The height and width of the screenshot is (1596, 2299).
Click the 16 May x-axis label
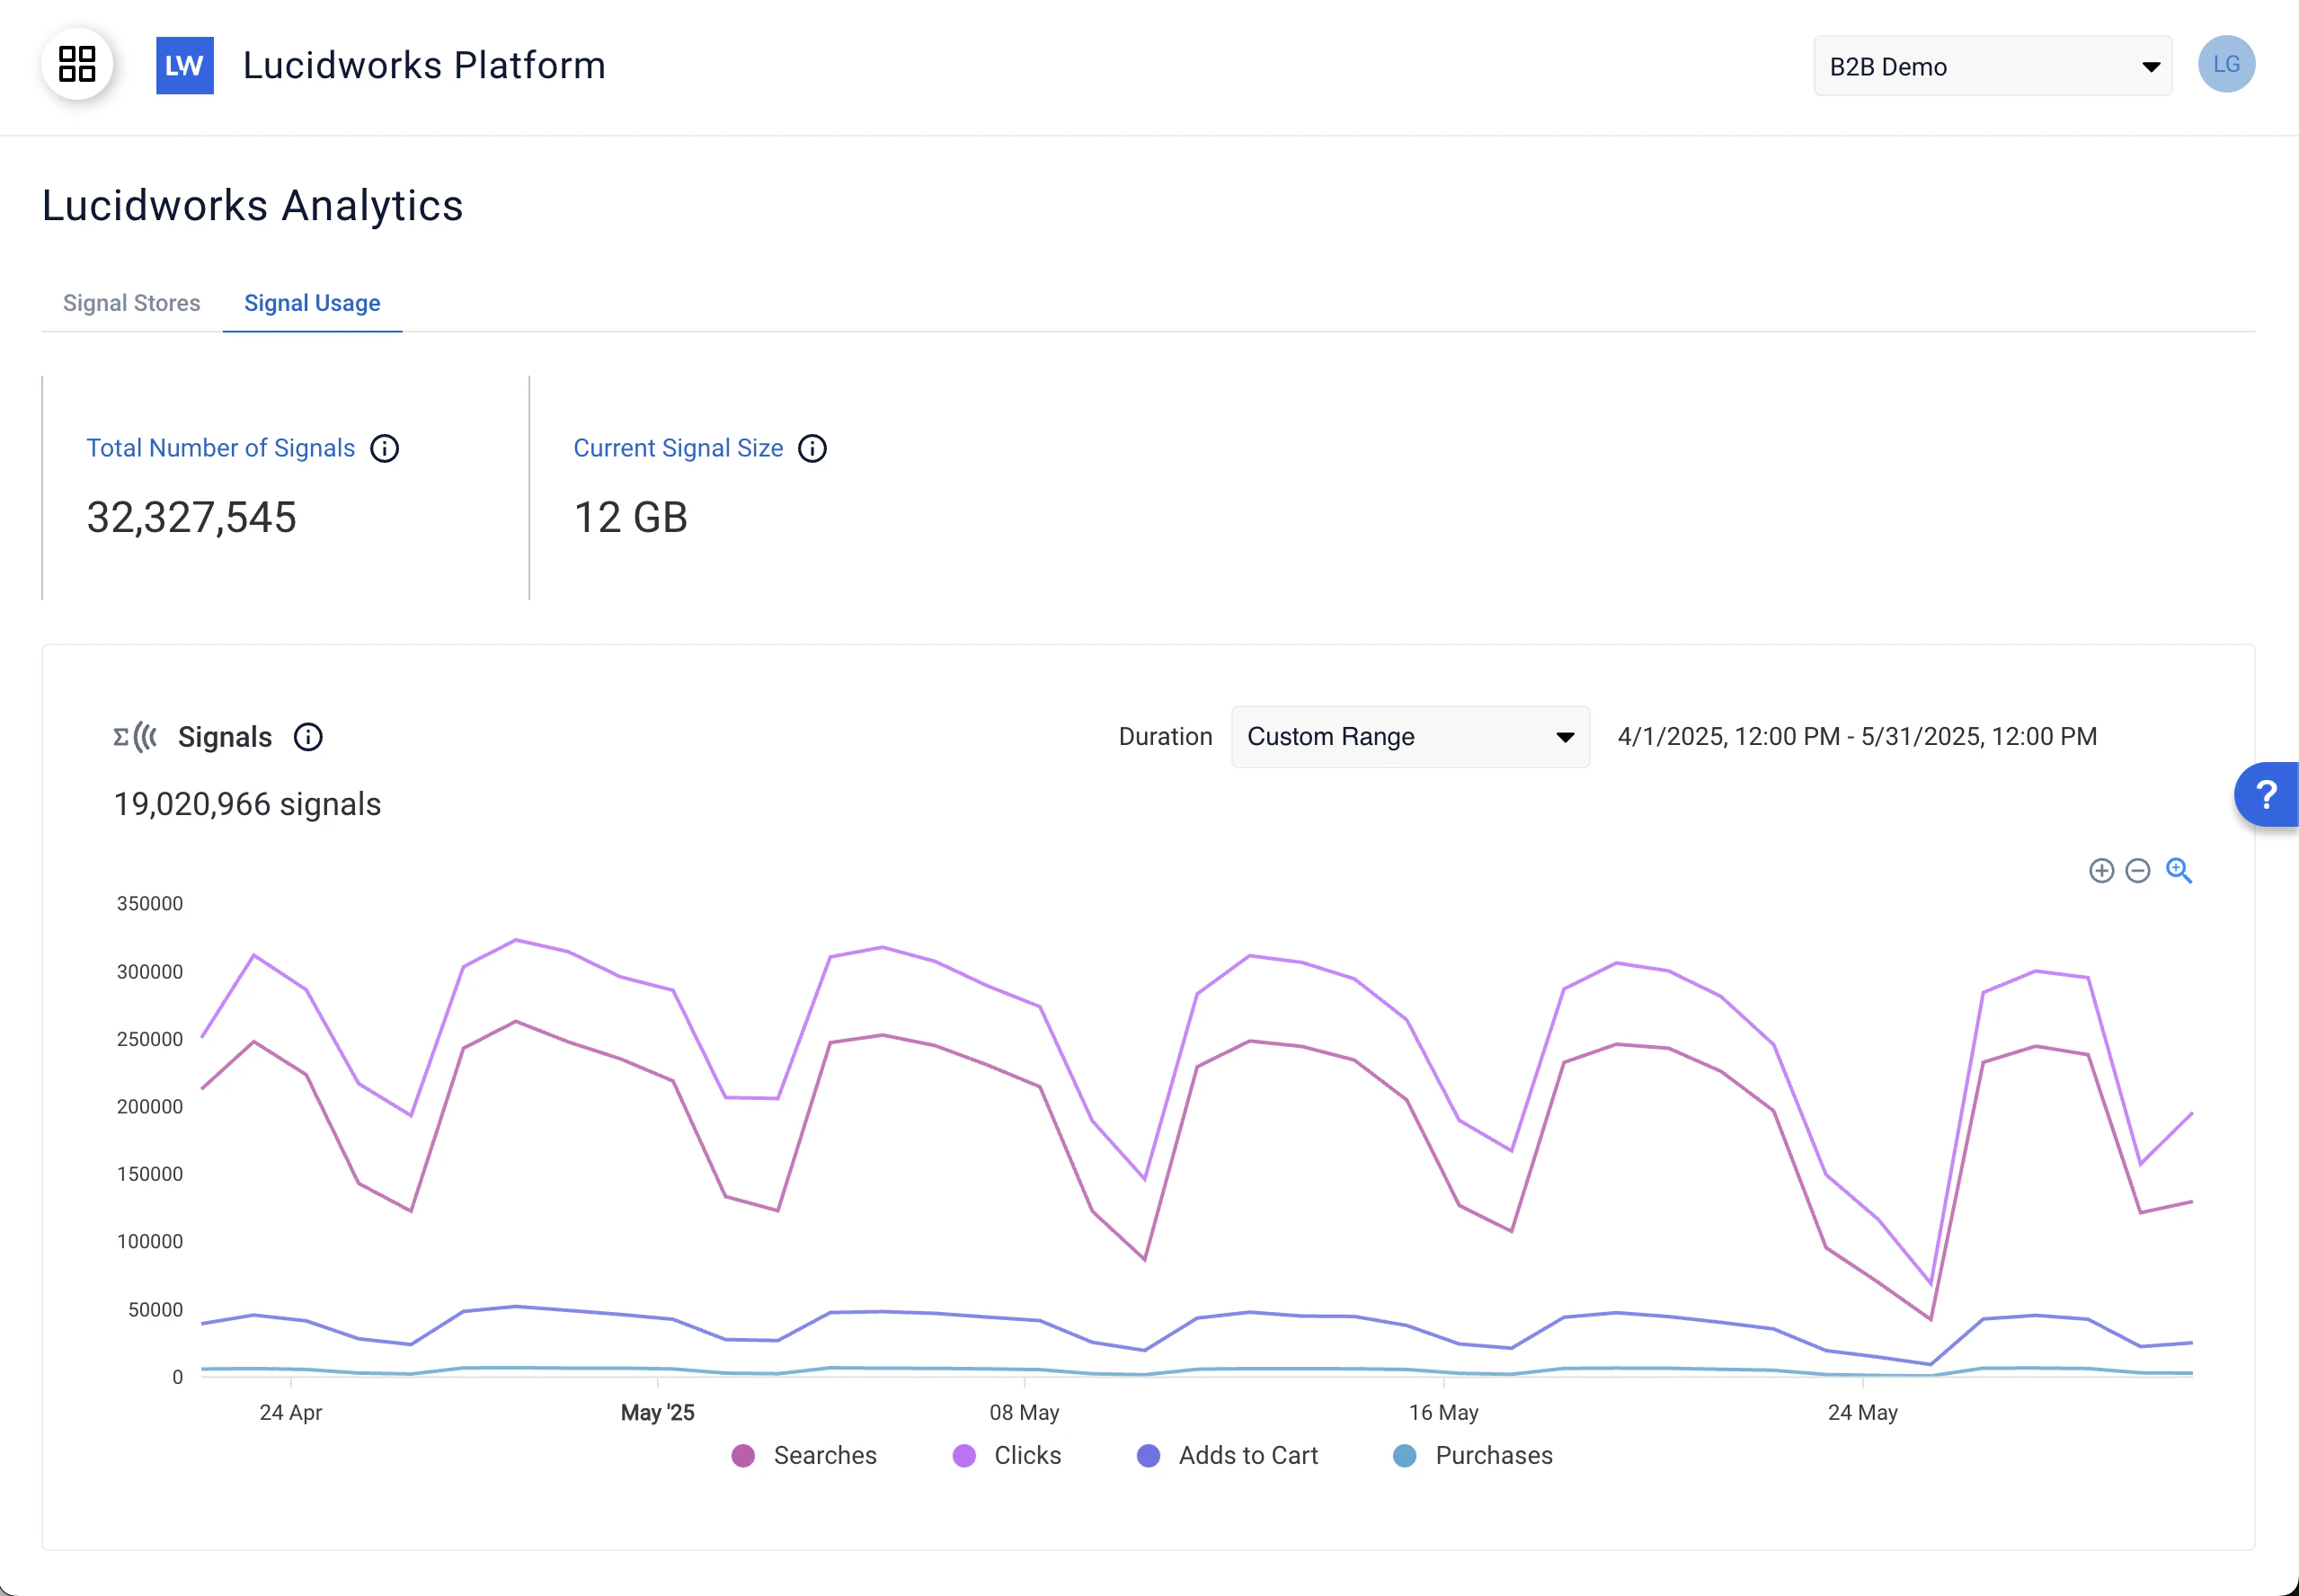tap(1443, 1413)
